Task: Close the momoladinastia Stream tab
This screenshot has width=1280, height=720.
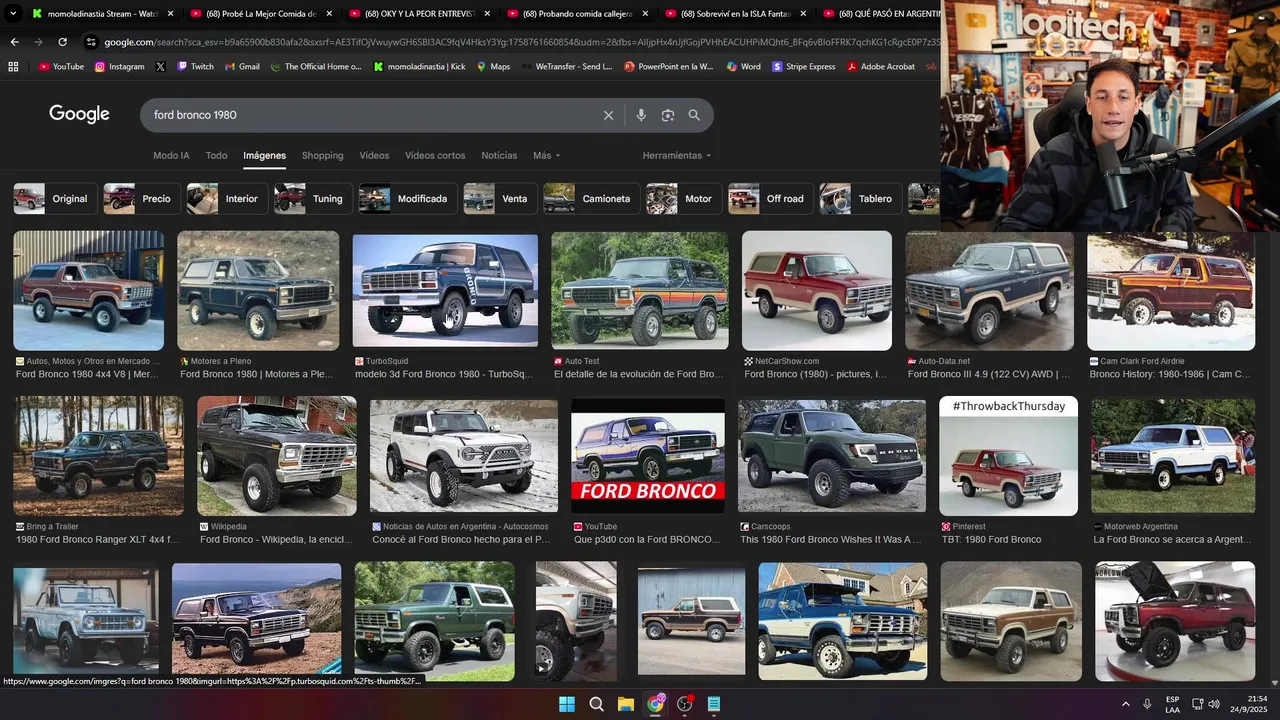Action: 170,14
